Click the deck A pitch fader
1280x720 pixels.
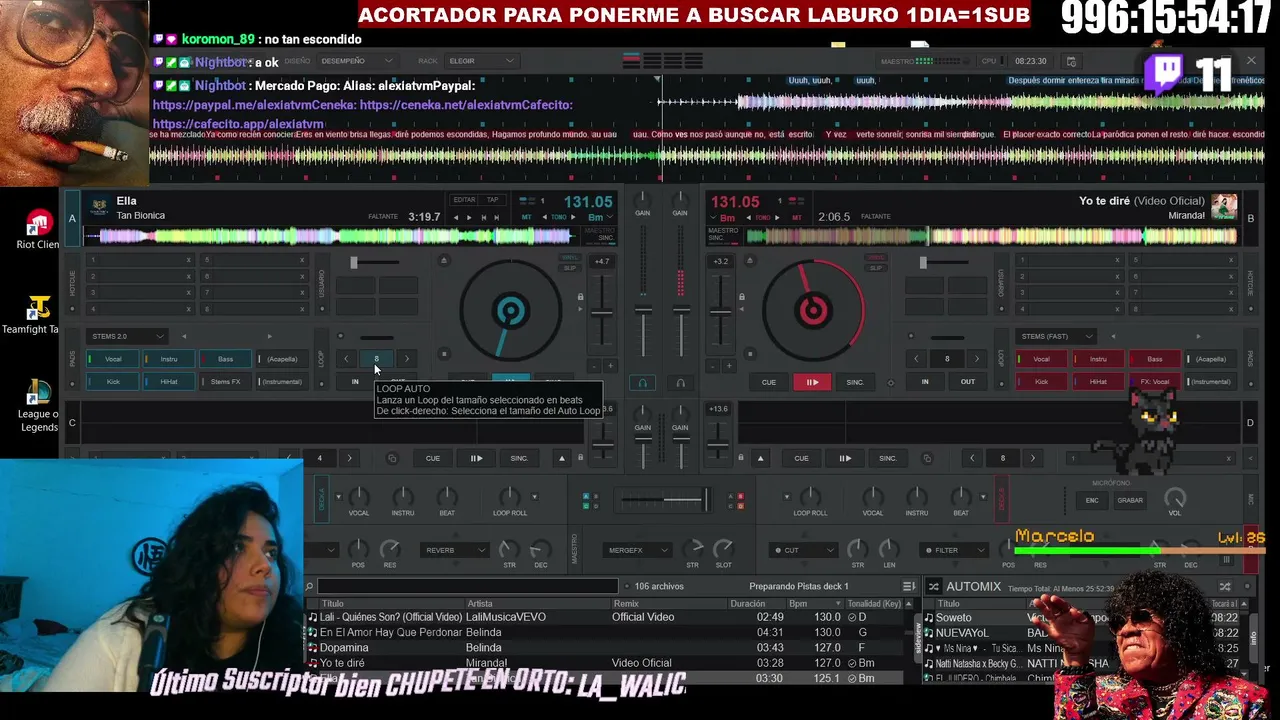(602, 313)
